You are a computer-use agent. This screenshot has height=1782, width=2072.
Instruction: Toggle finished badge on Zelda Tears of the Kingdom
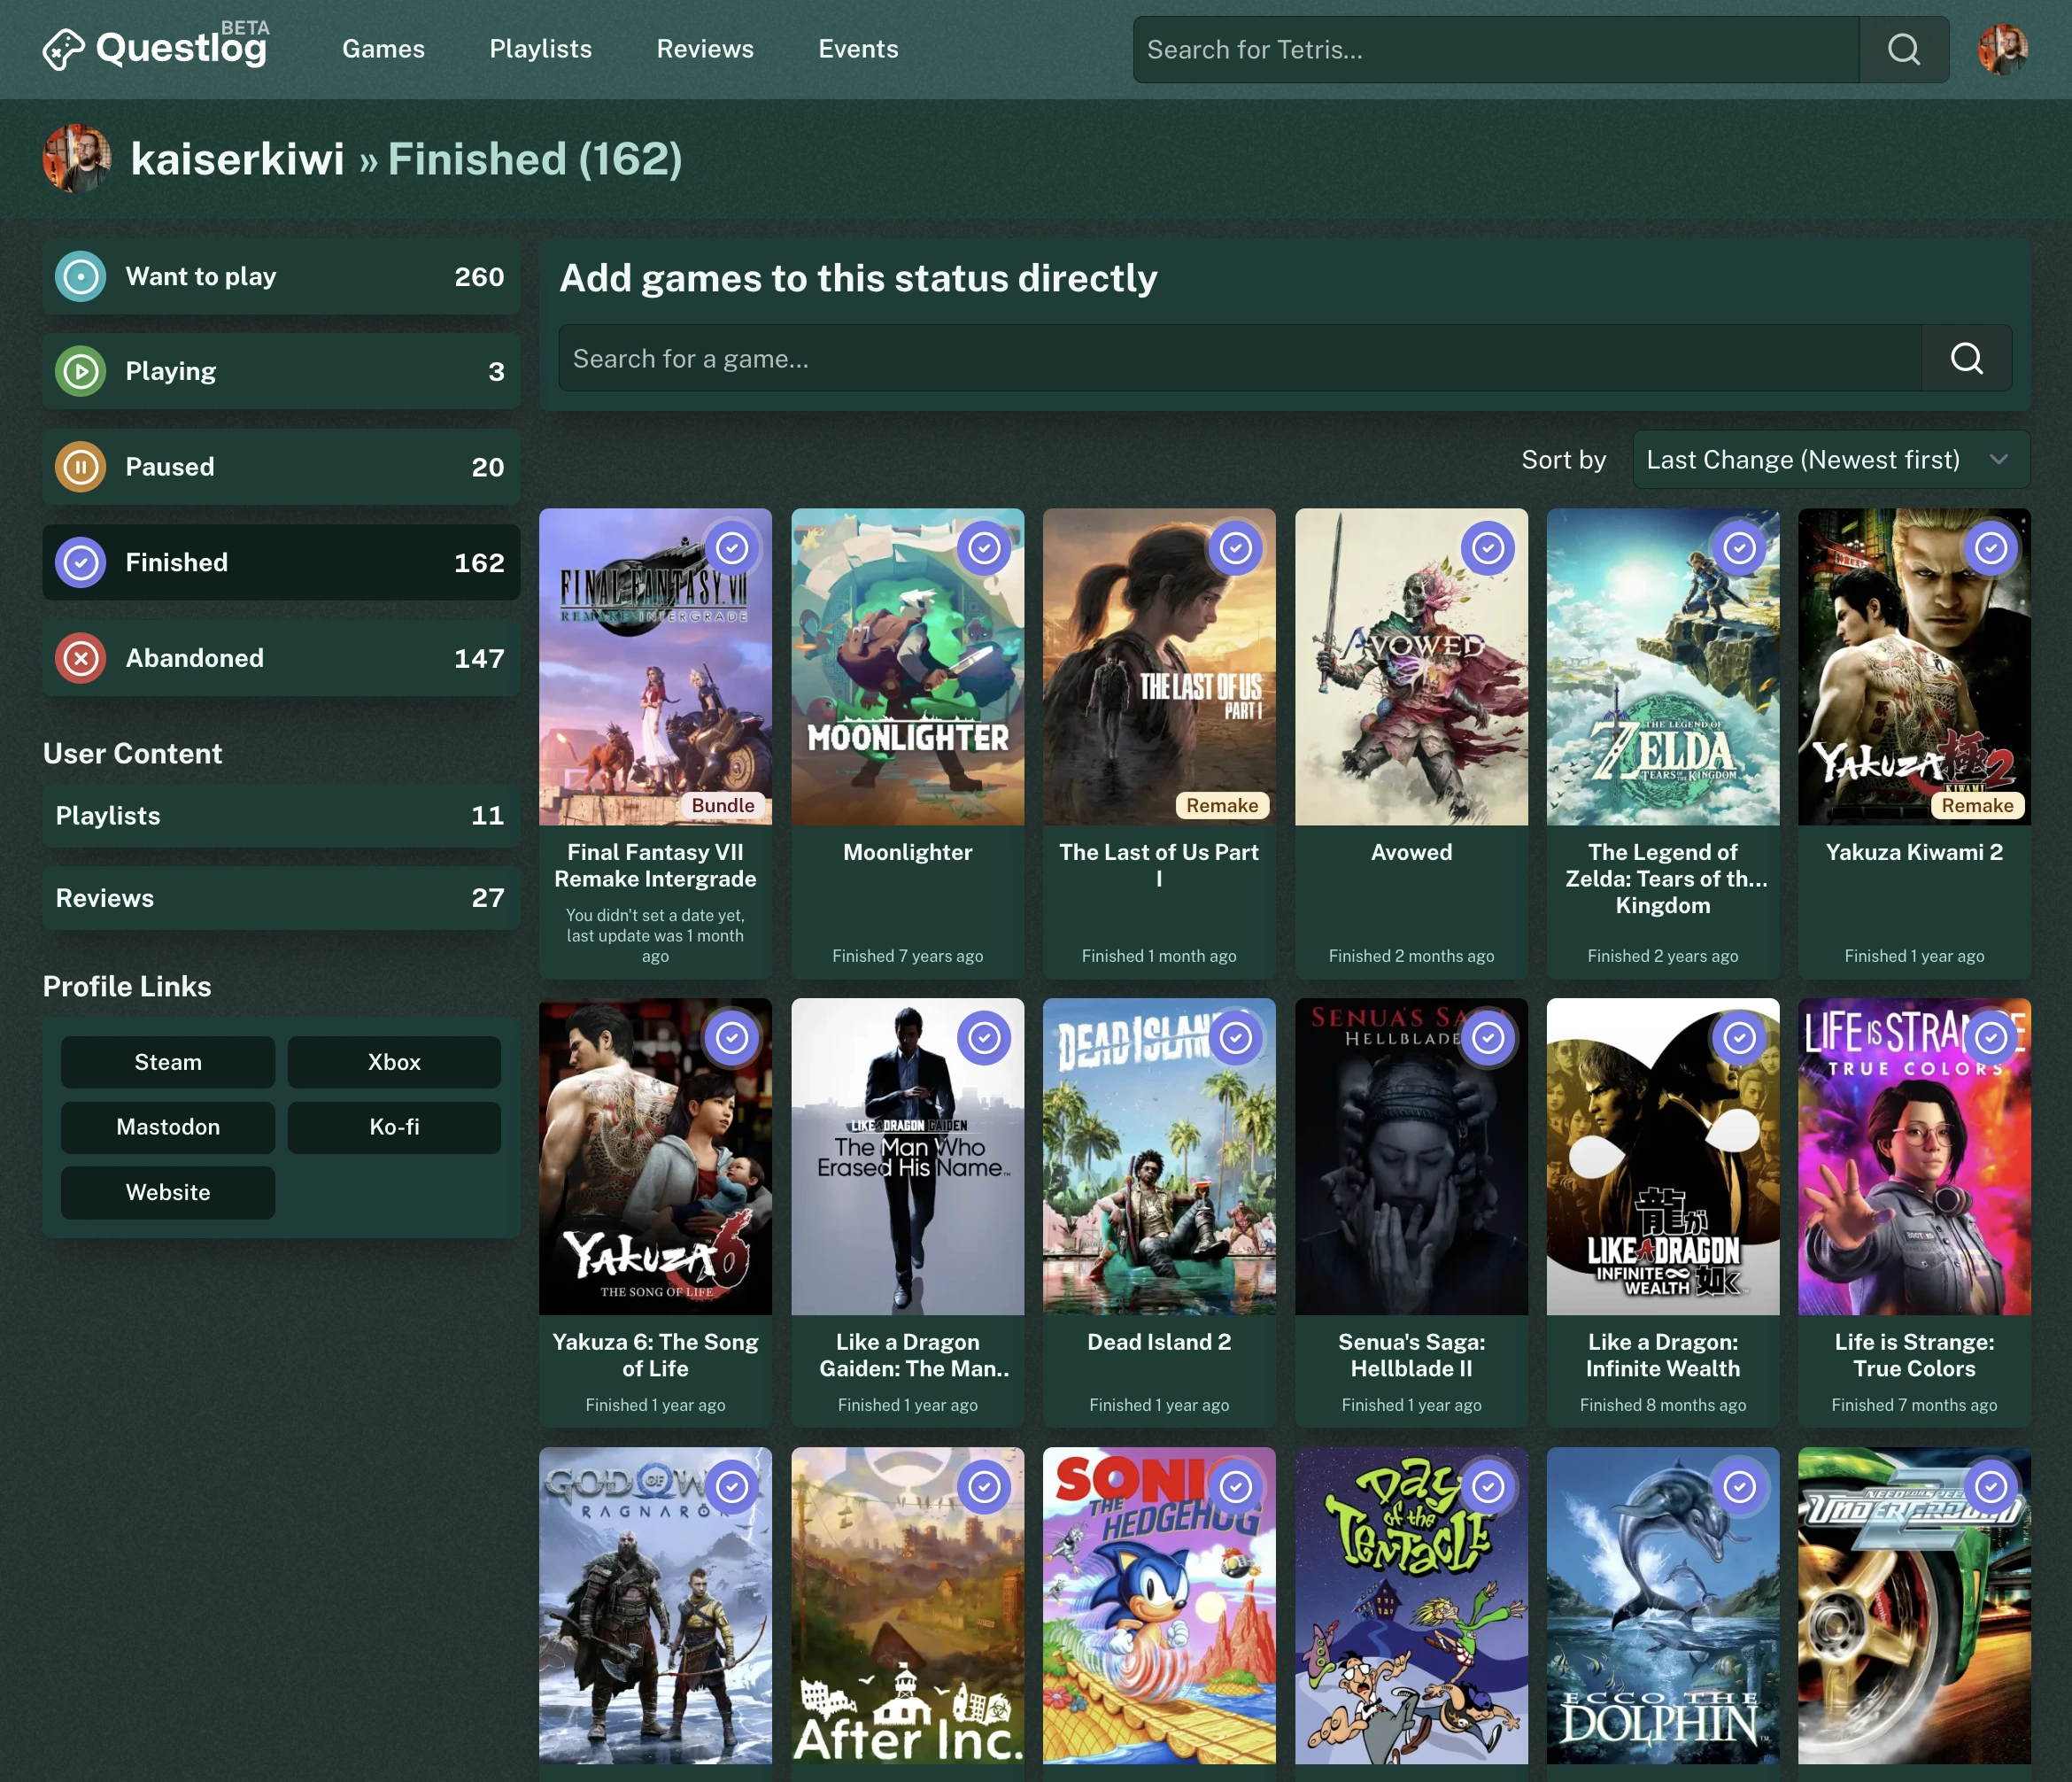1740,548
